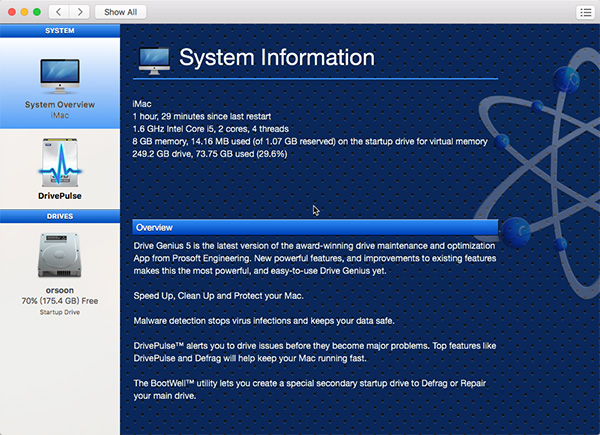This screenshot has width=600, height=435.
Task: Click the yellow minimize window button
Action: pyautogui.click(x=24, y=12)
